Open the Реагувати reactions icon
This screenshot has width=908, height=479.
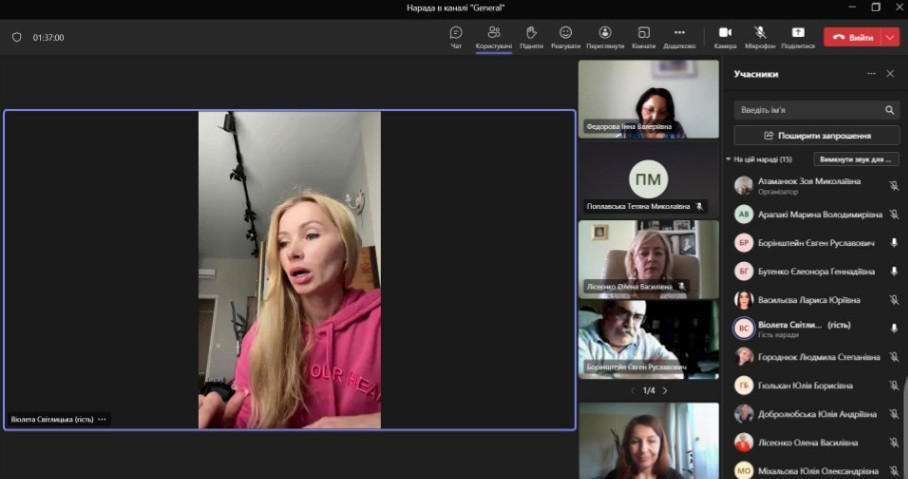point(565,33)
